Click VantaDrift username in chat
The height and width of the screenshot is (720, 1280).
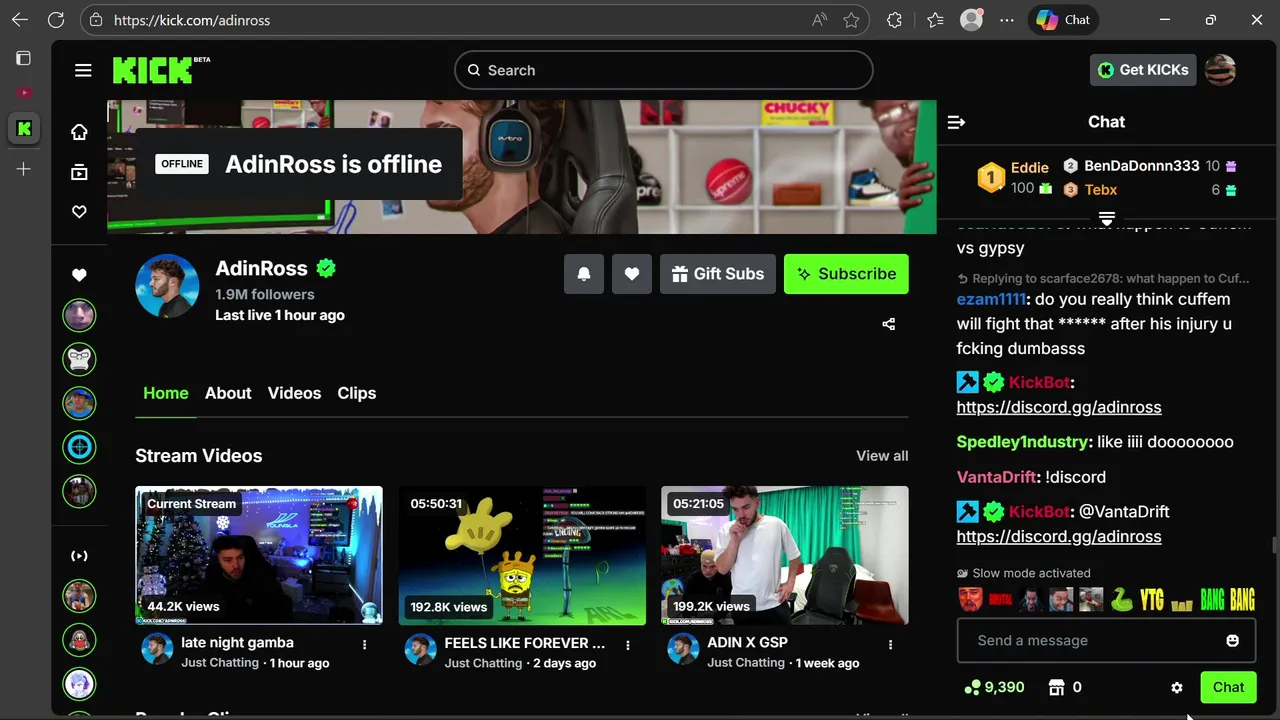click(x=996, y=477)
